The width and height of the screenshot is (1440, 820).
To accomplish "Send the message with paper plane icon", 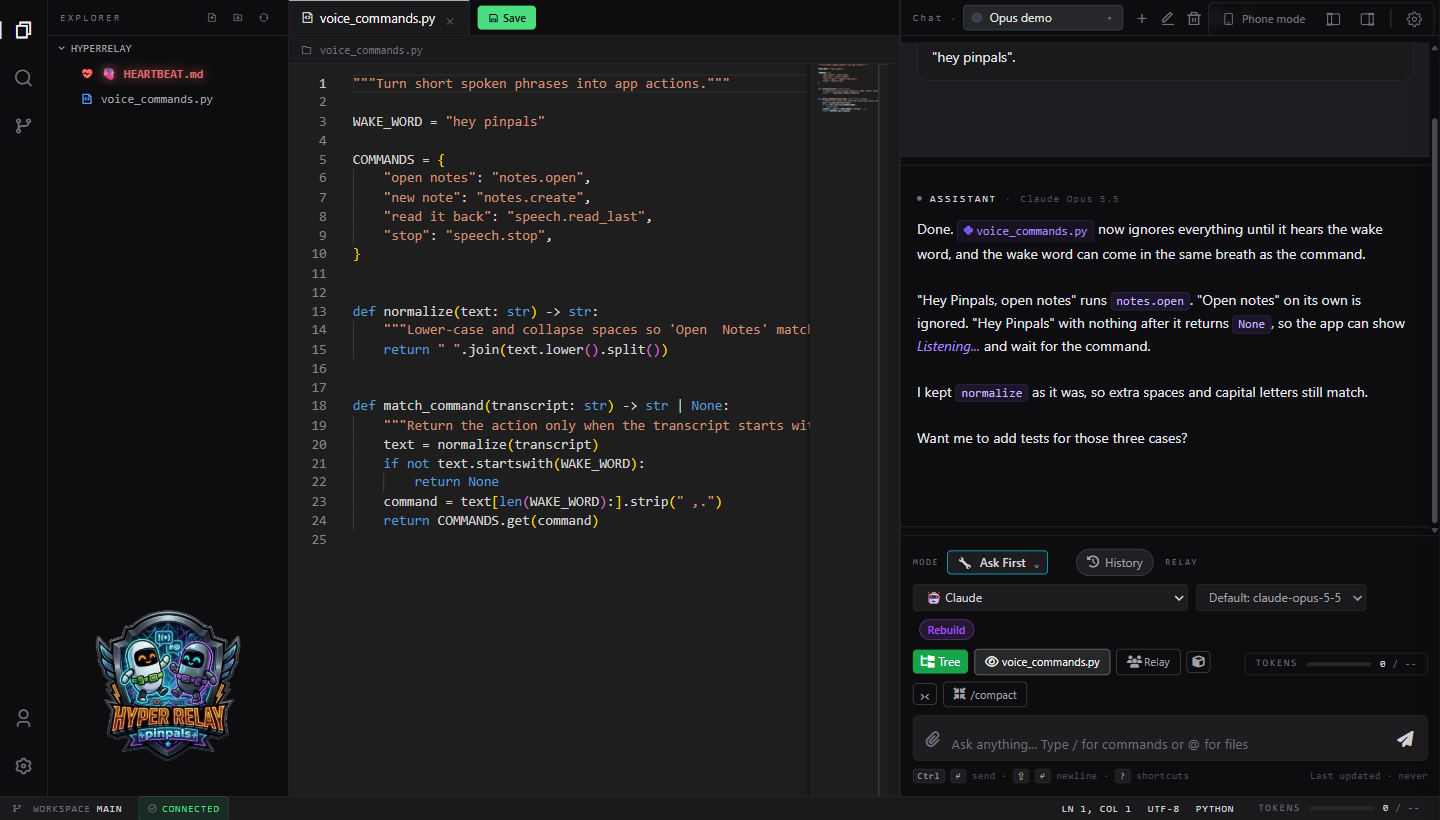I will pos(1406,739).
